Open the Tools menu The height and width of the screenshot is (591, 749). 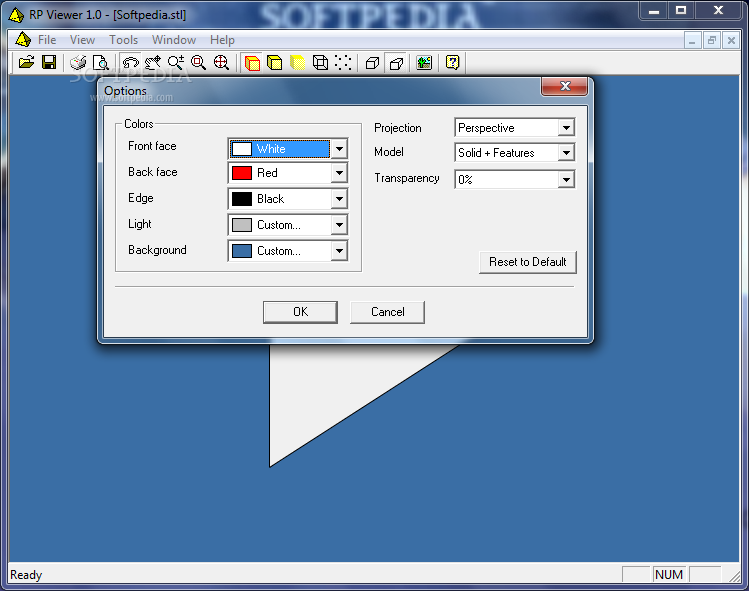pyautogui.click(x=123, y=40)
